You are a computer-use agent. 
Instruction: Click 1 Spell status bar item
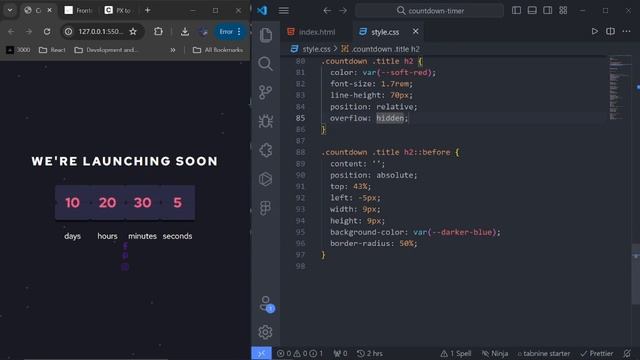456,353
